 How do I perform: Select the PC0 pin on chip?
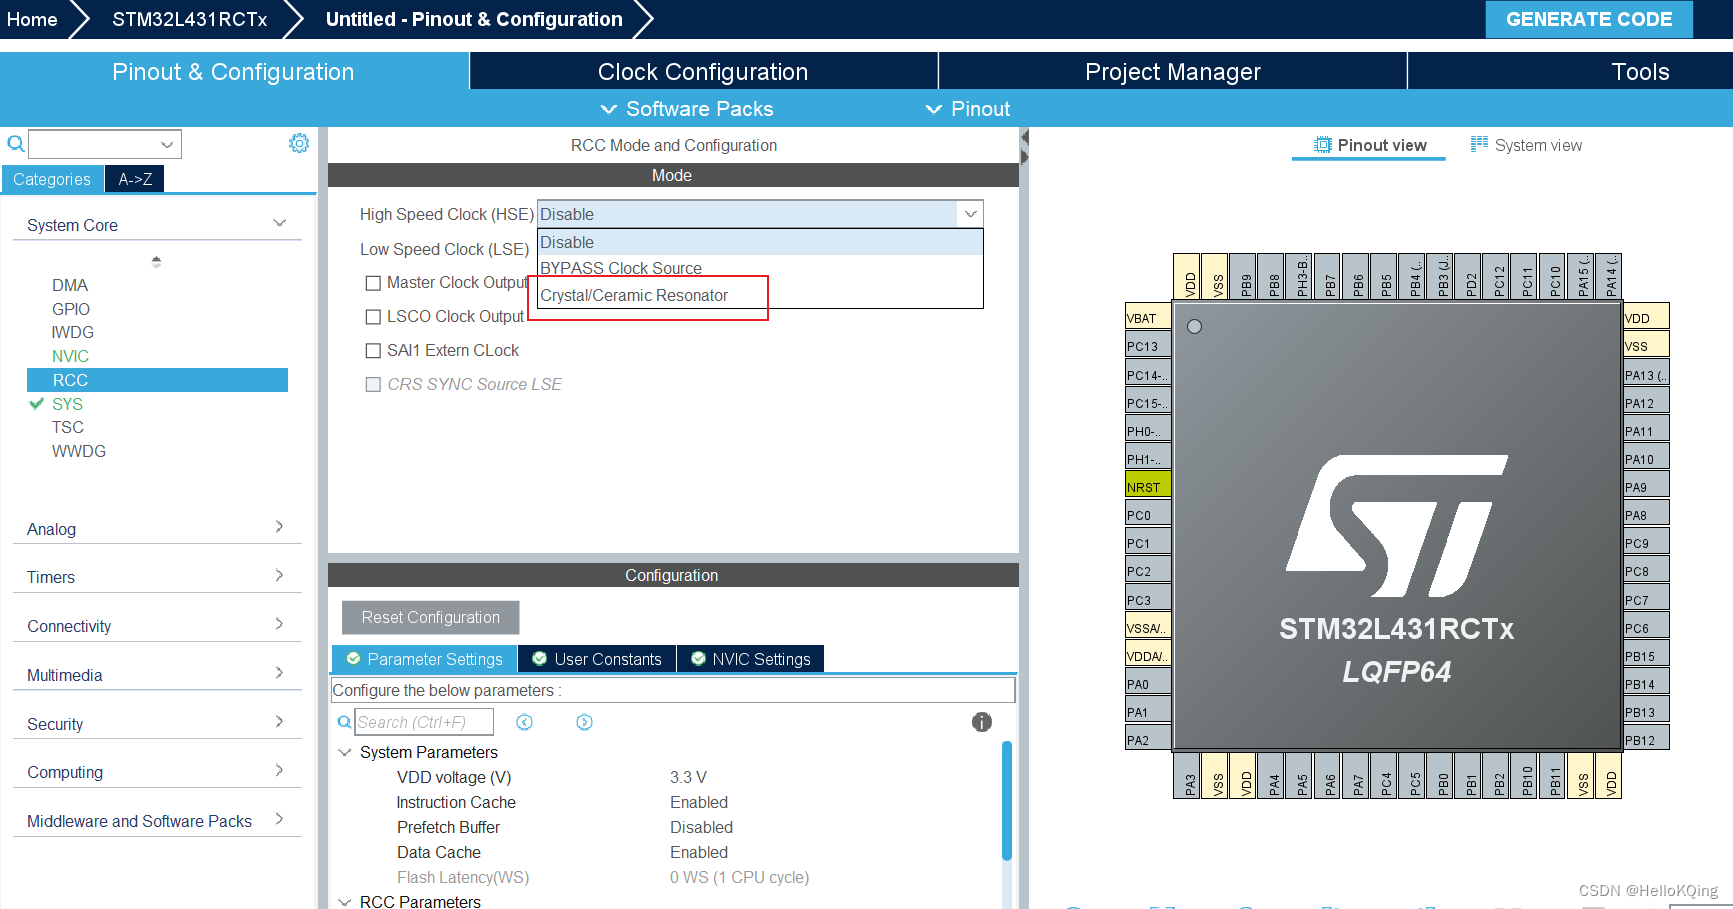coord(1148,515)
